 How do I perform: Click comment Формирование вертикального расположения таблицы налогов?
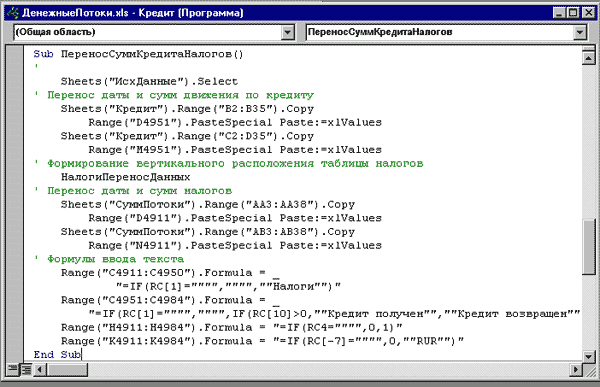(235, 163)
